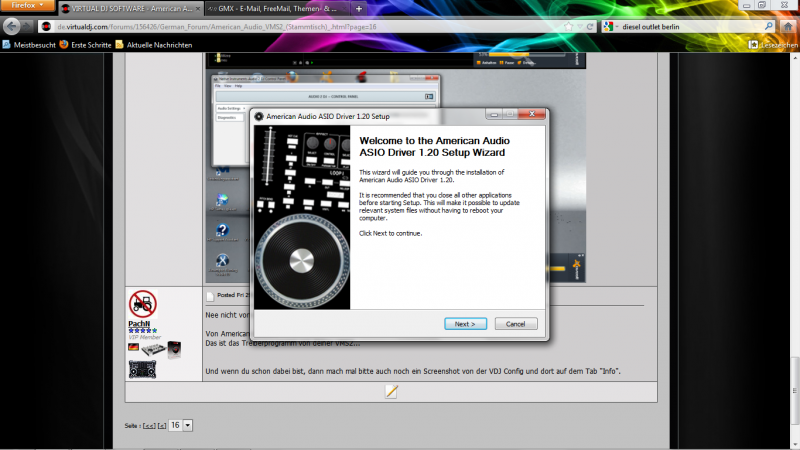Click the 'Posted Fri' timestamp text
This screenshot has width=800, height=450.
233,295
